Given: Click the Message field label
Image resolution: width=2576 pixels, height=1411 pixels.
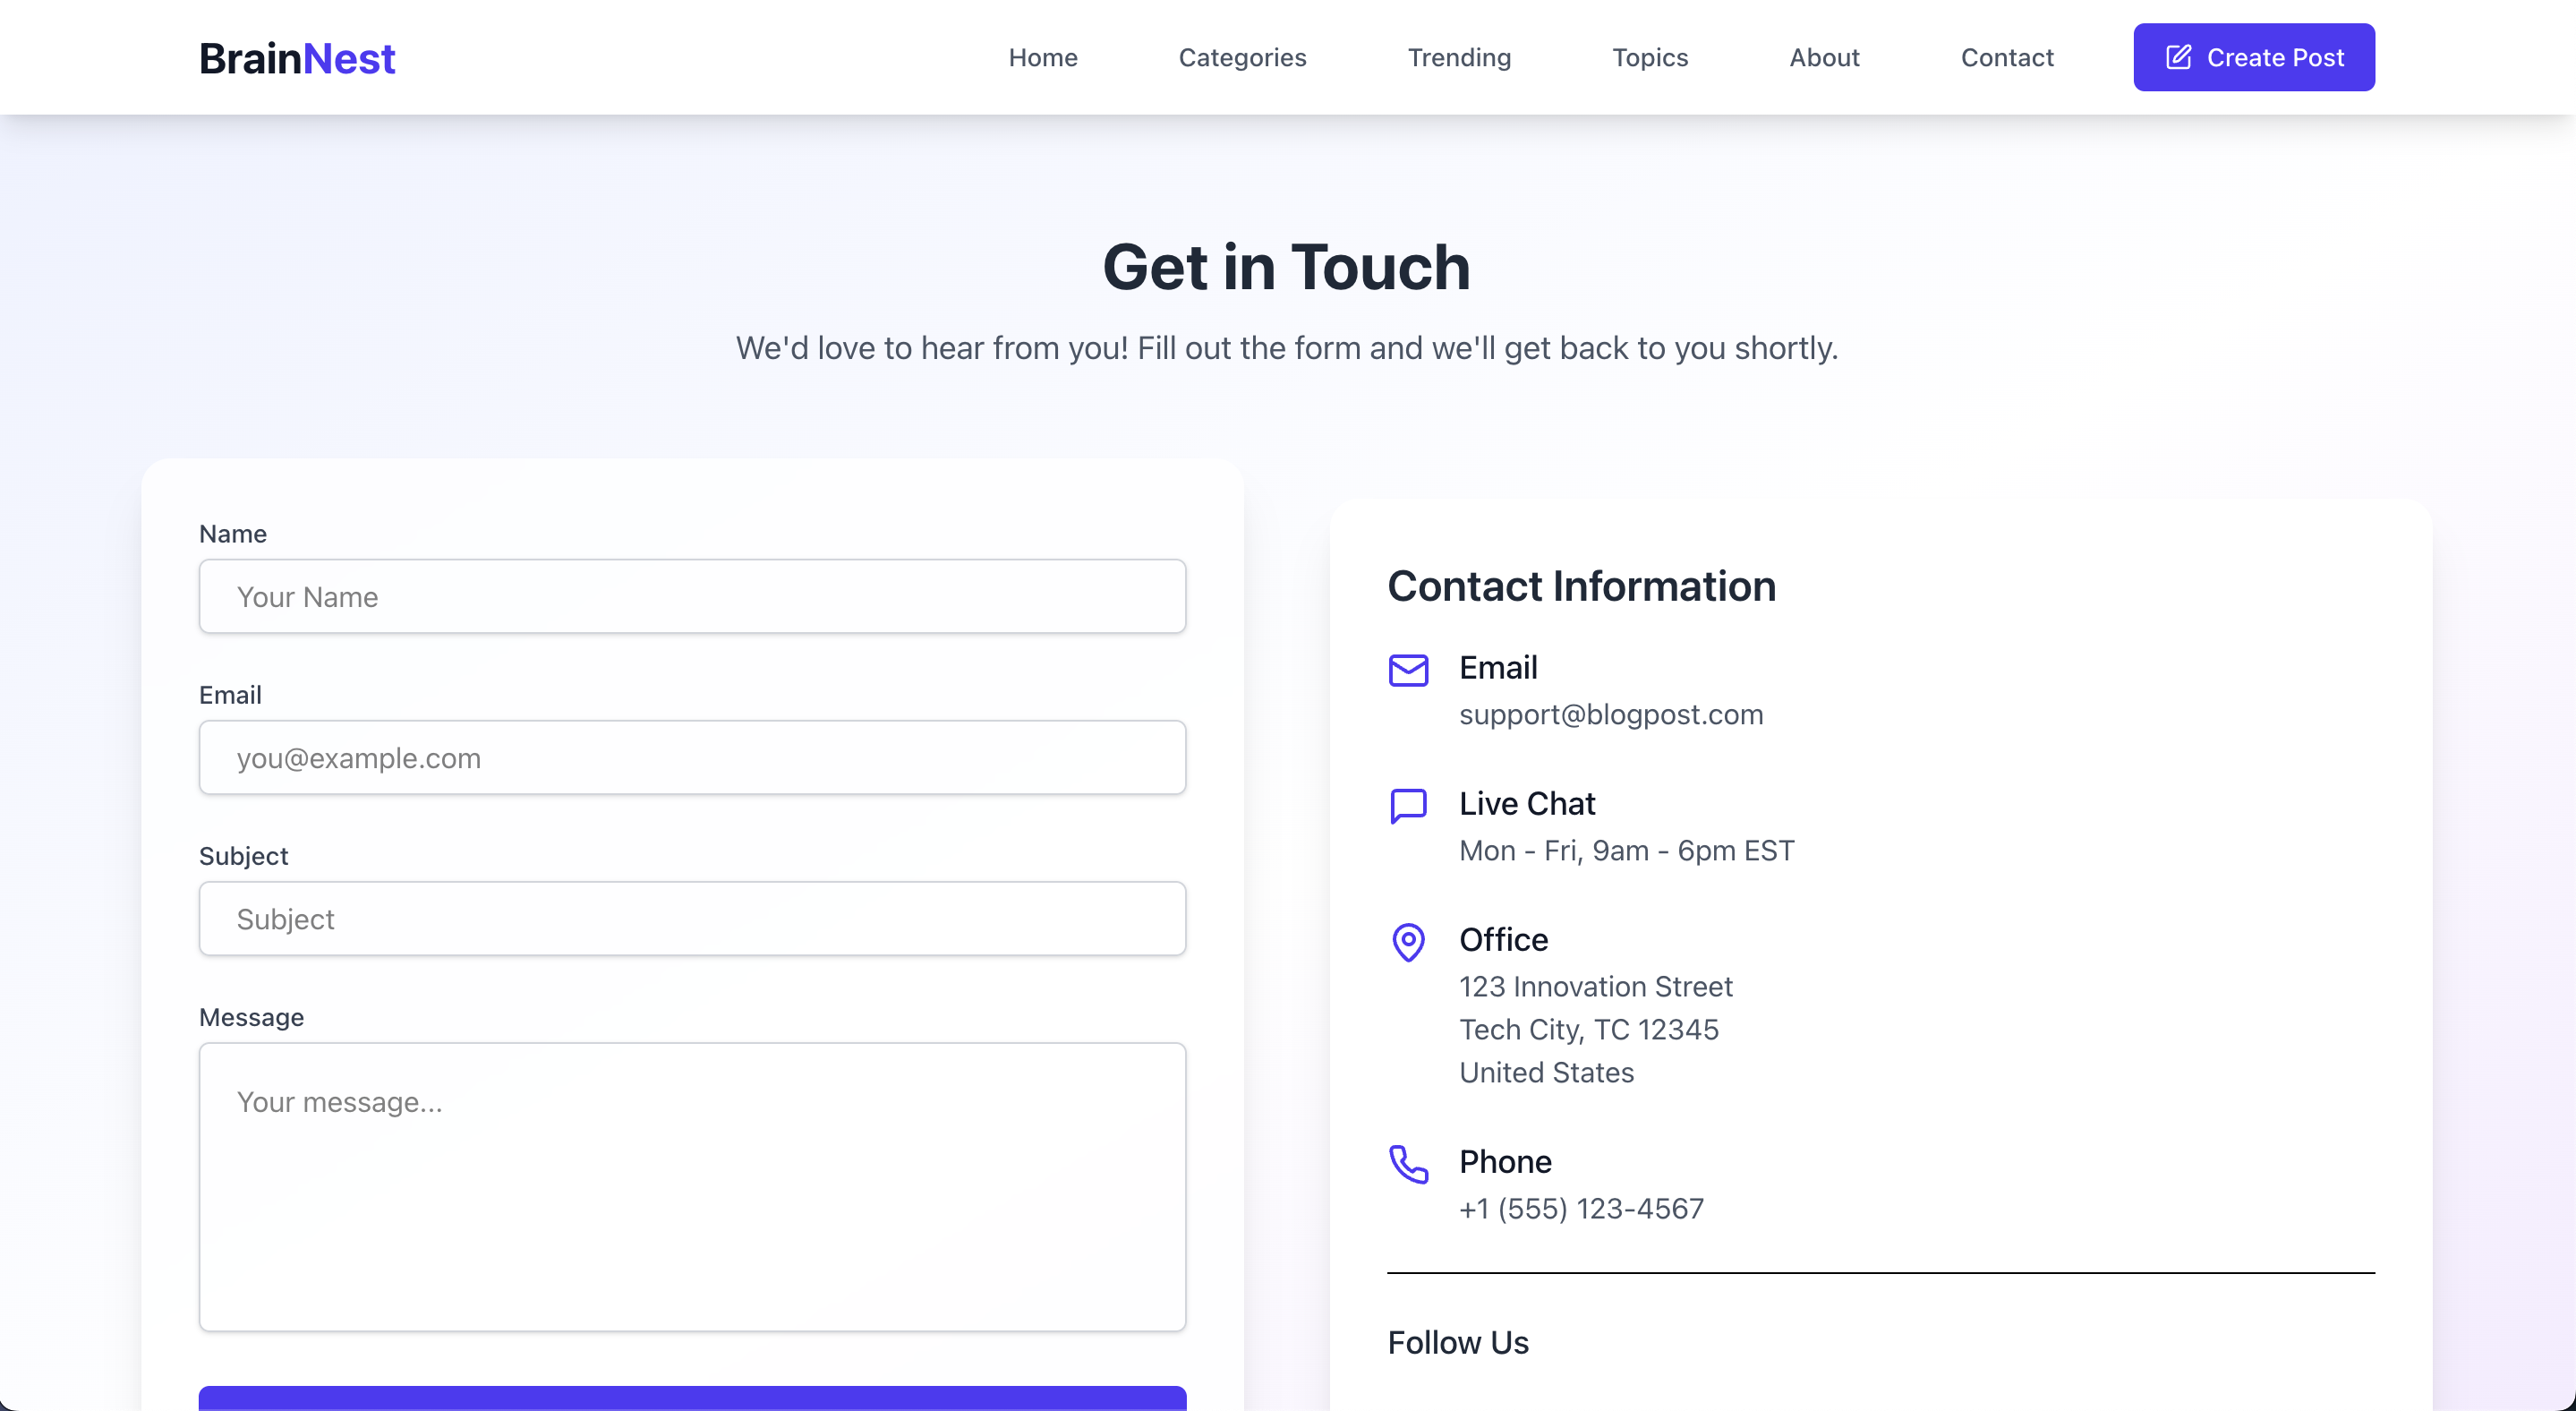Looking at the screenshot, I should tap(251, 1017).
